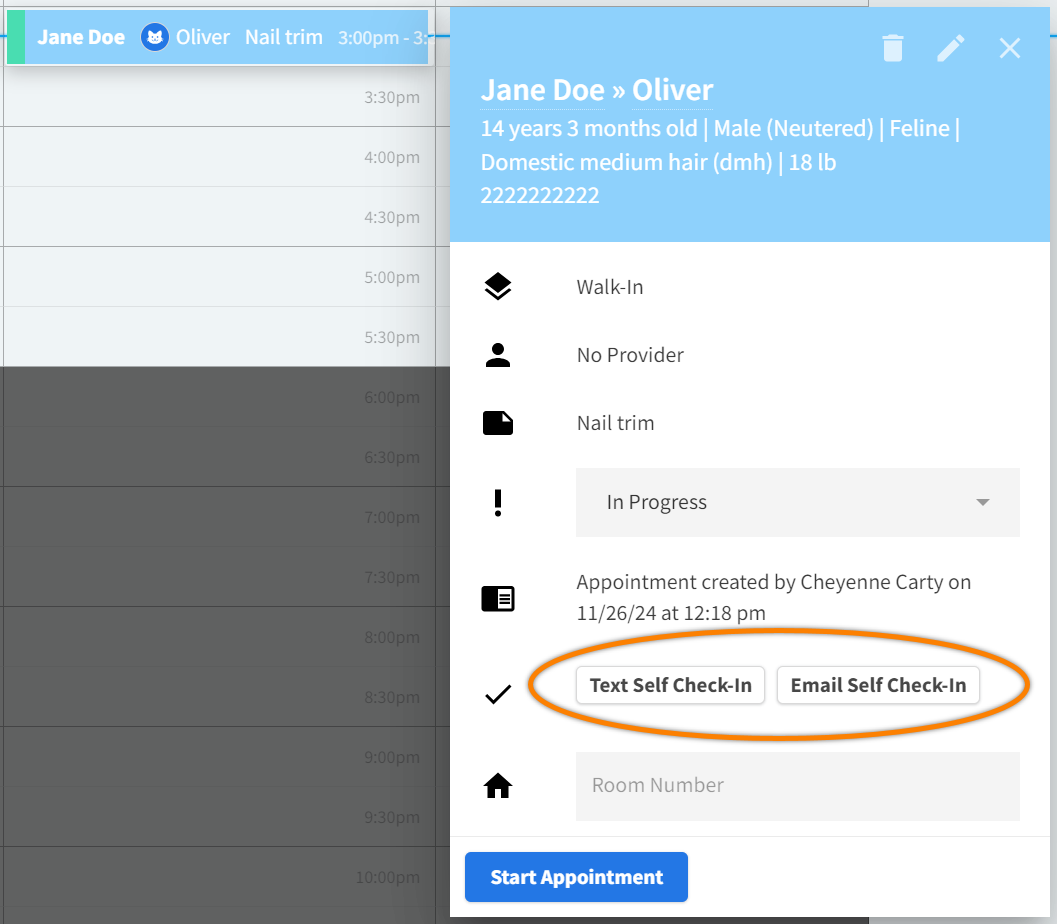Click the cat avatar icon beside Oliver
This screenshot has height=924, width=1057.
click(x=155, y=38)
